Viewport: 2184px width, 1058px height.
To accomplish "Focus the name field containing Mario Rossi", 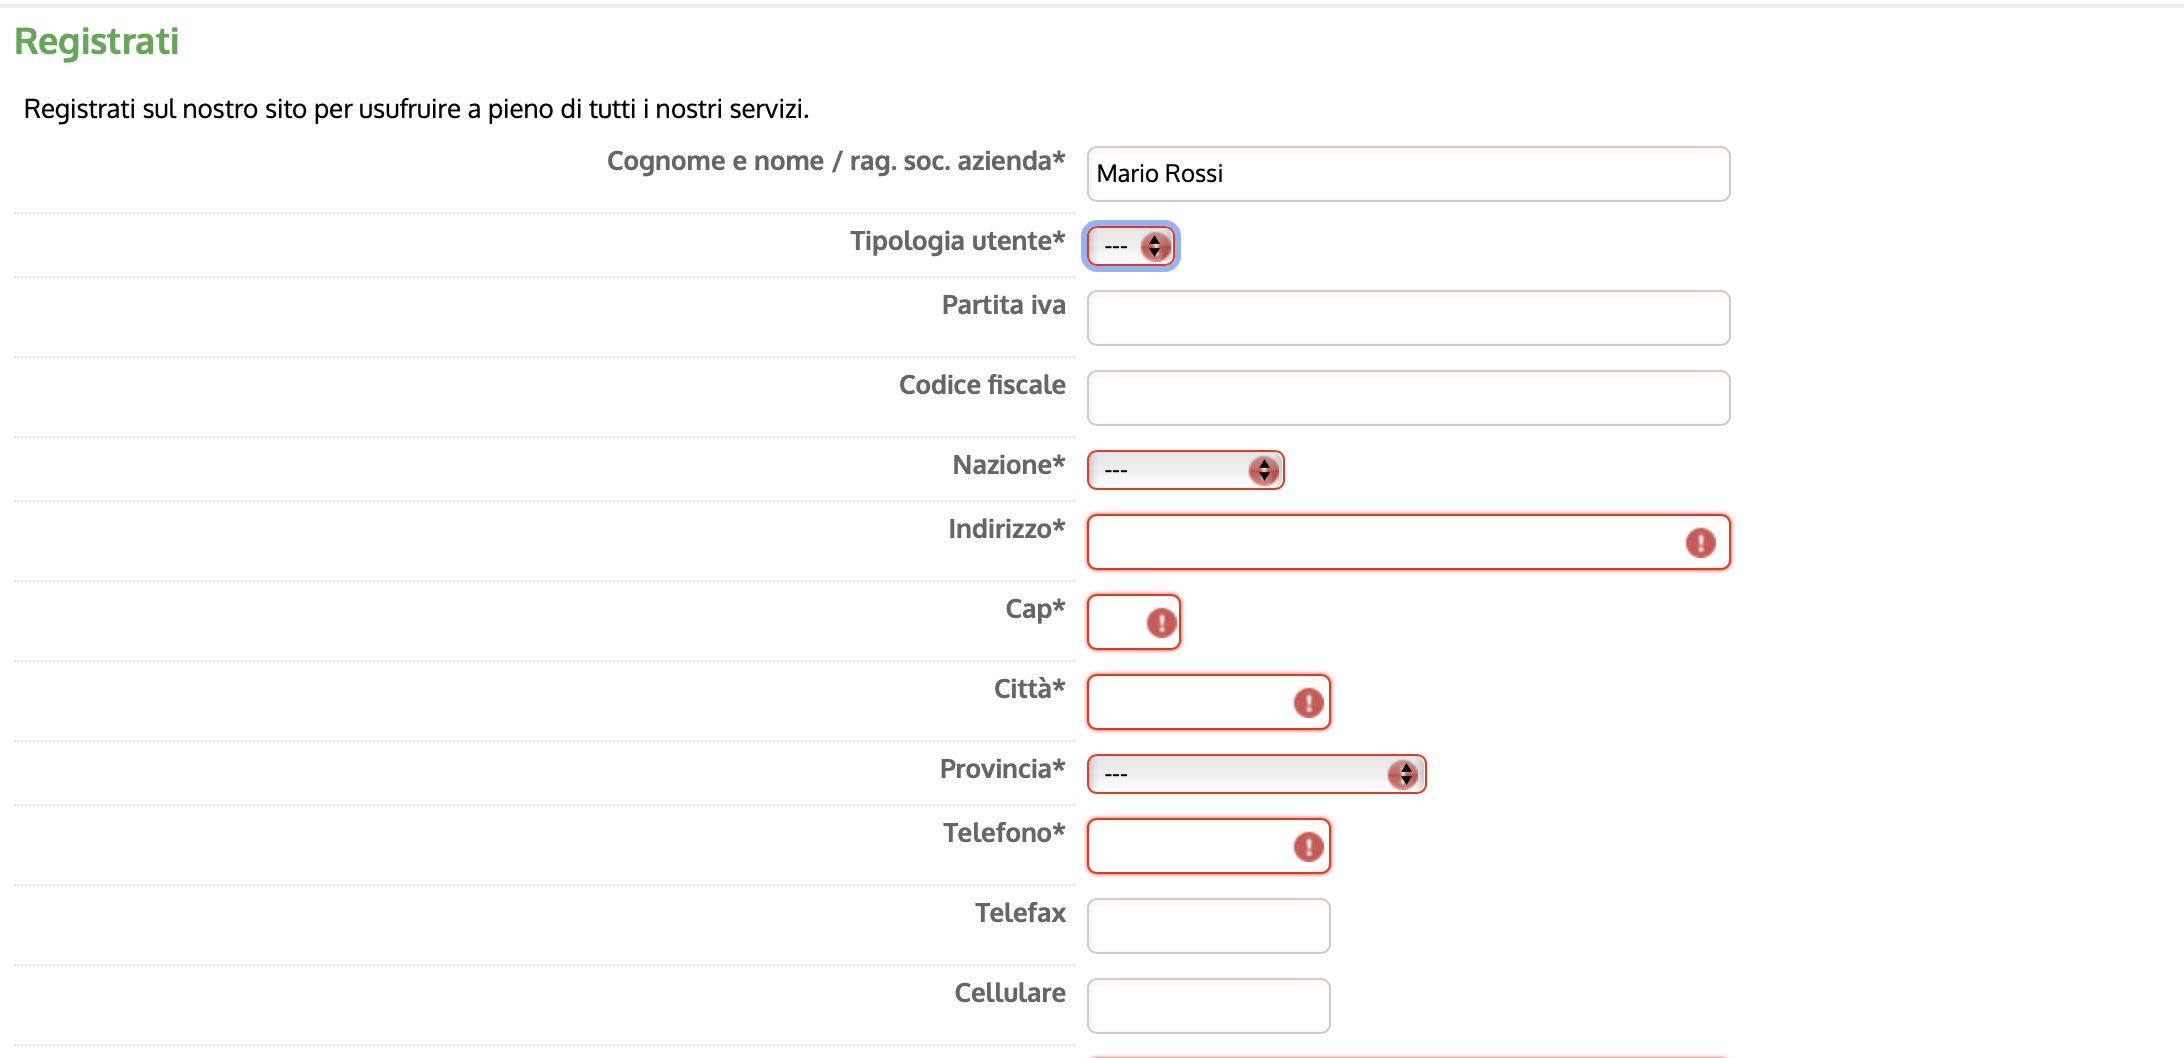I will (1408, 174).
